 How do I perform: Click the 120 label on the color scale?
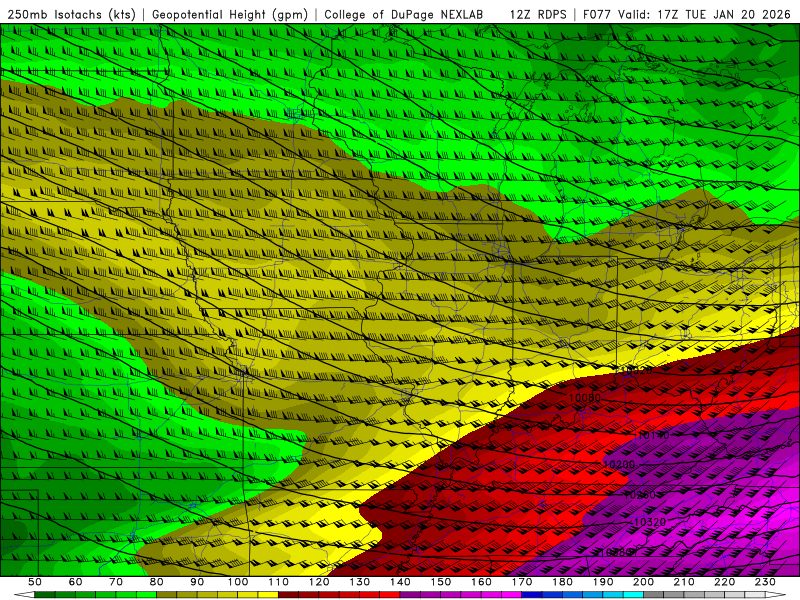tap(319, 582)
